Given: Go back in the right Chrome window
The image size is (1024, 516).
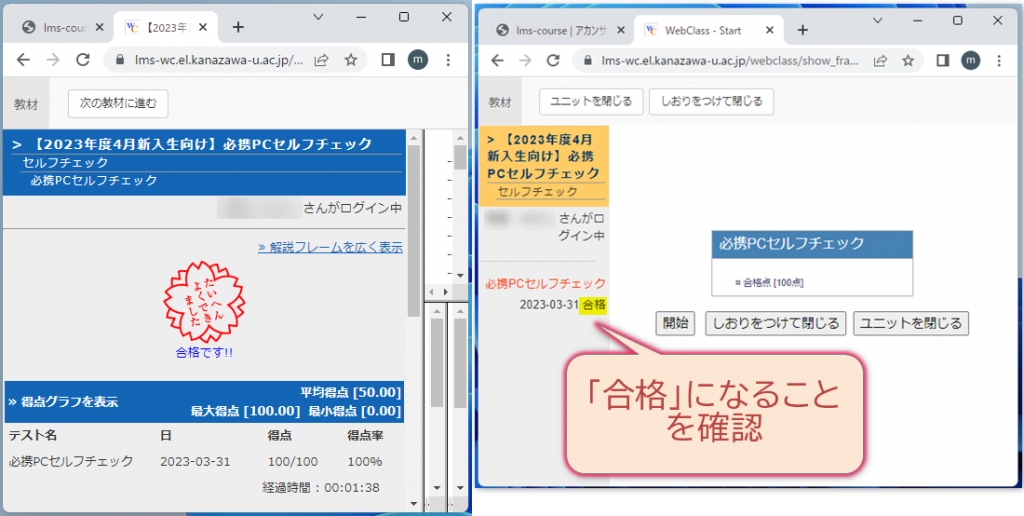Looking at the screenshot, I should pos(497,60).
